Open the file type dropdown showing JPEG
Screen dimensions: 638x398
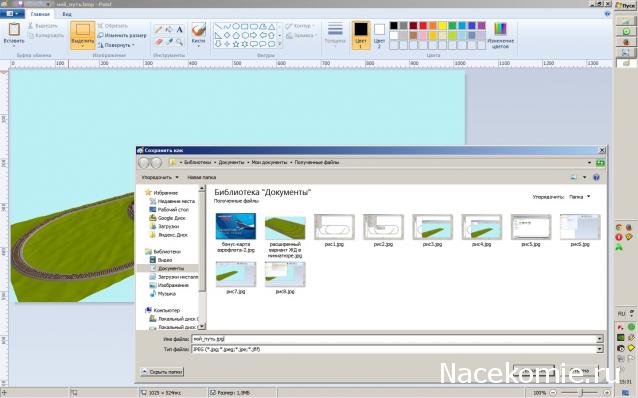tap(397, 349)
